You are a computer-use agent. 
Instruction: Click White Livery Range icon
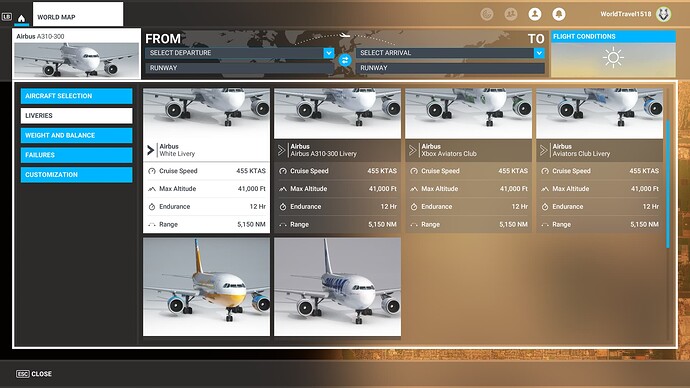152,225
